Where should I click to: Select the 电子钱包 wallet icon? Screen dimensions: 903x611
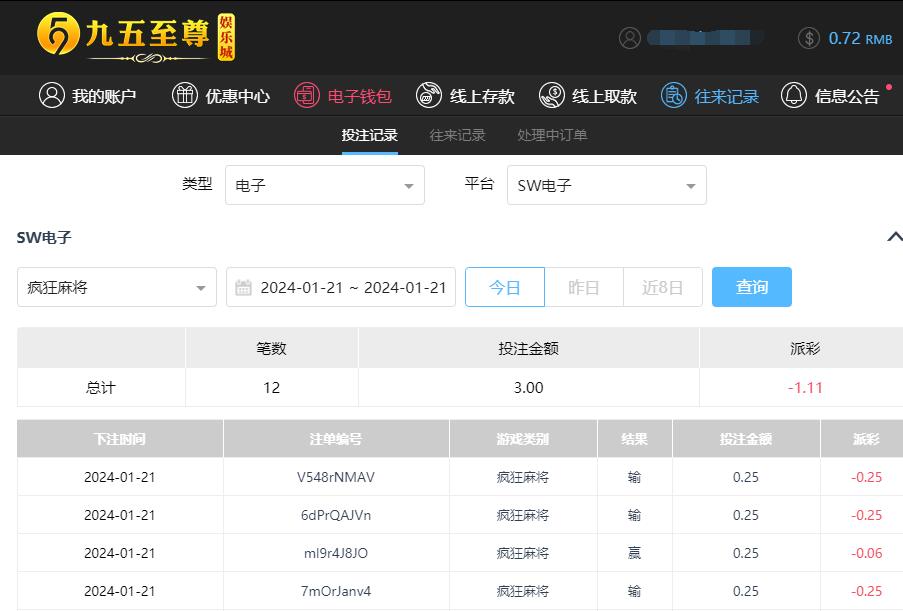[307, 96]
